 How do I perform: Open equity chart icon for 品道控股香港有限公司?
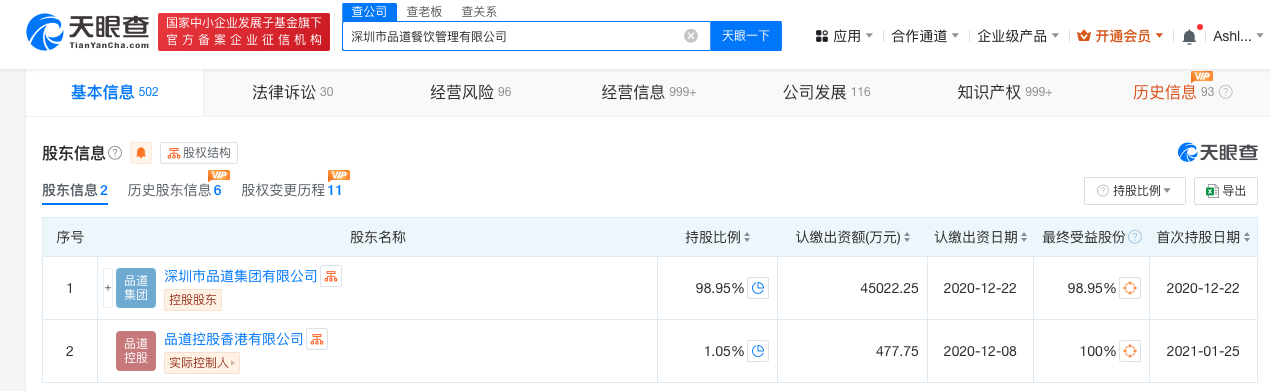coord(317,339)
